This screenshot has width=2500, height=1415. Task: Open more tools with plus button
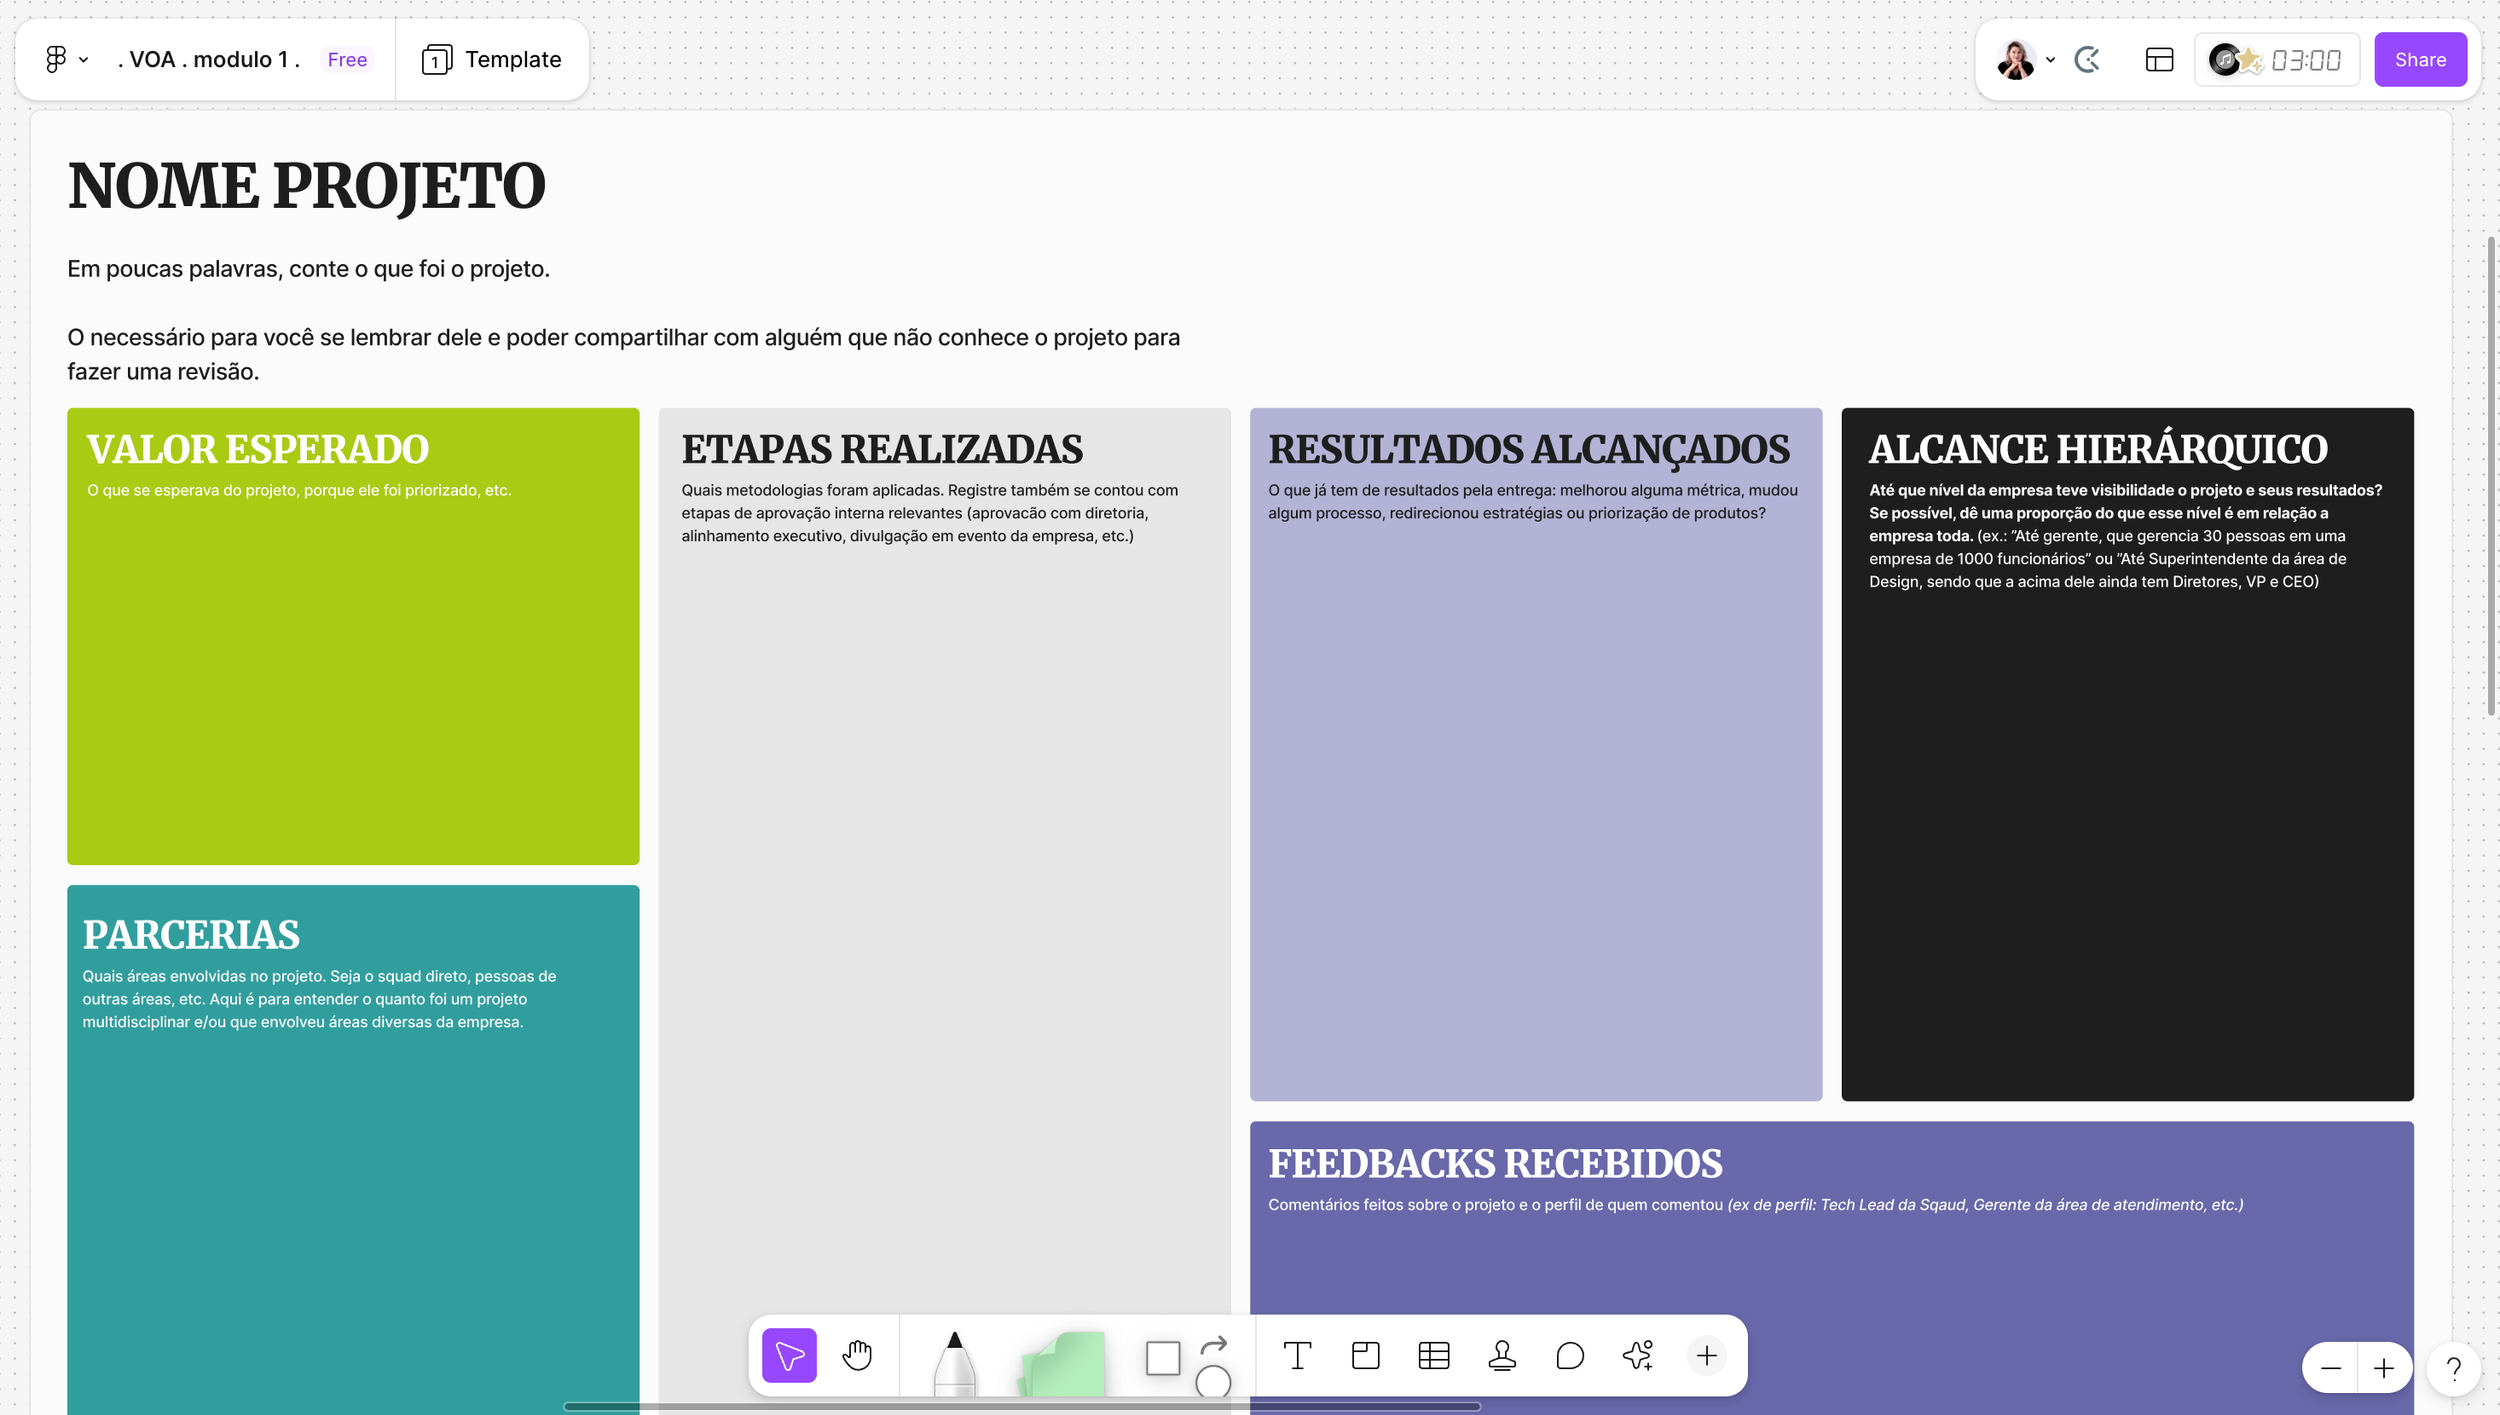(x=1706, y=1355)
